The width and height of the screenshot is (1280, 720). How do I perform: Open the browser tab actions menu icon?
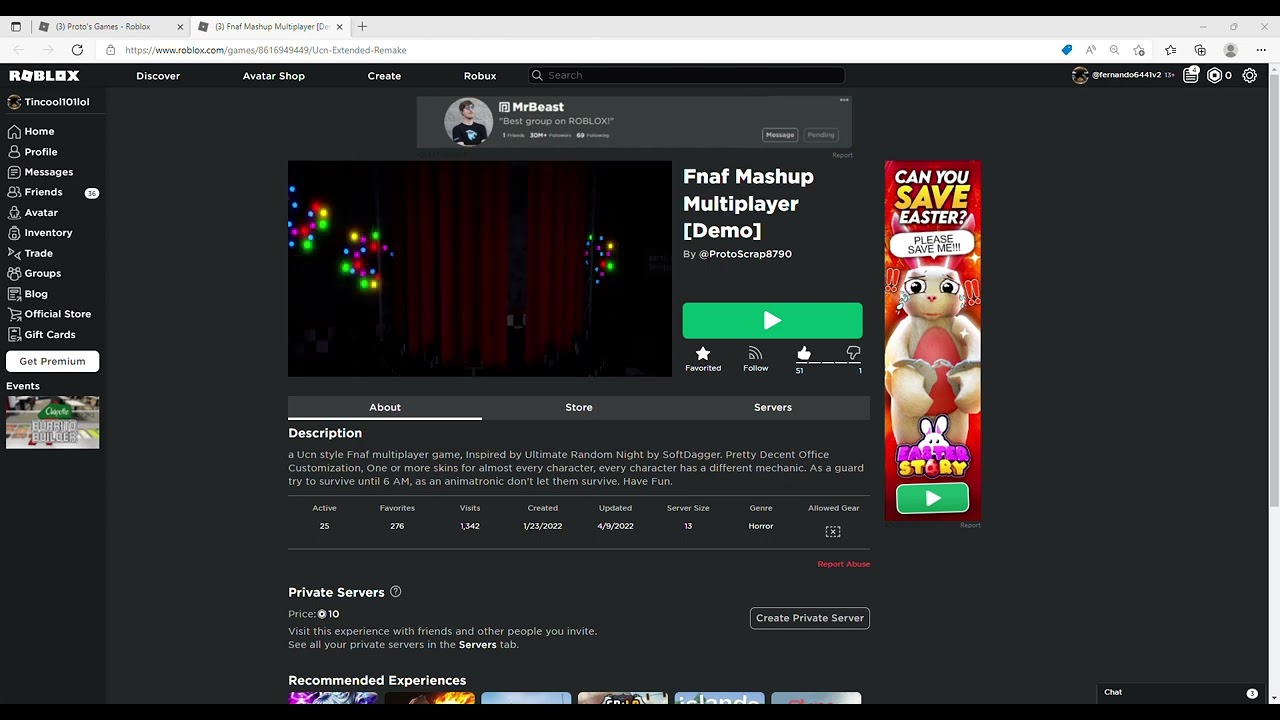coord(16,27)
